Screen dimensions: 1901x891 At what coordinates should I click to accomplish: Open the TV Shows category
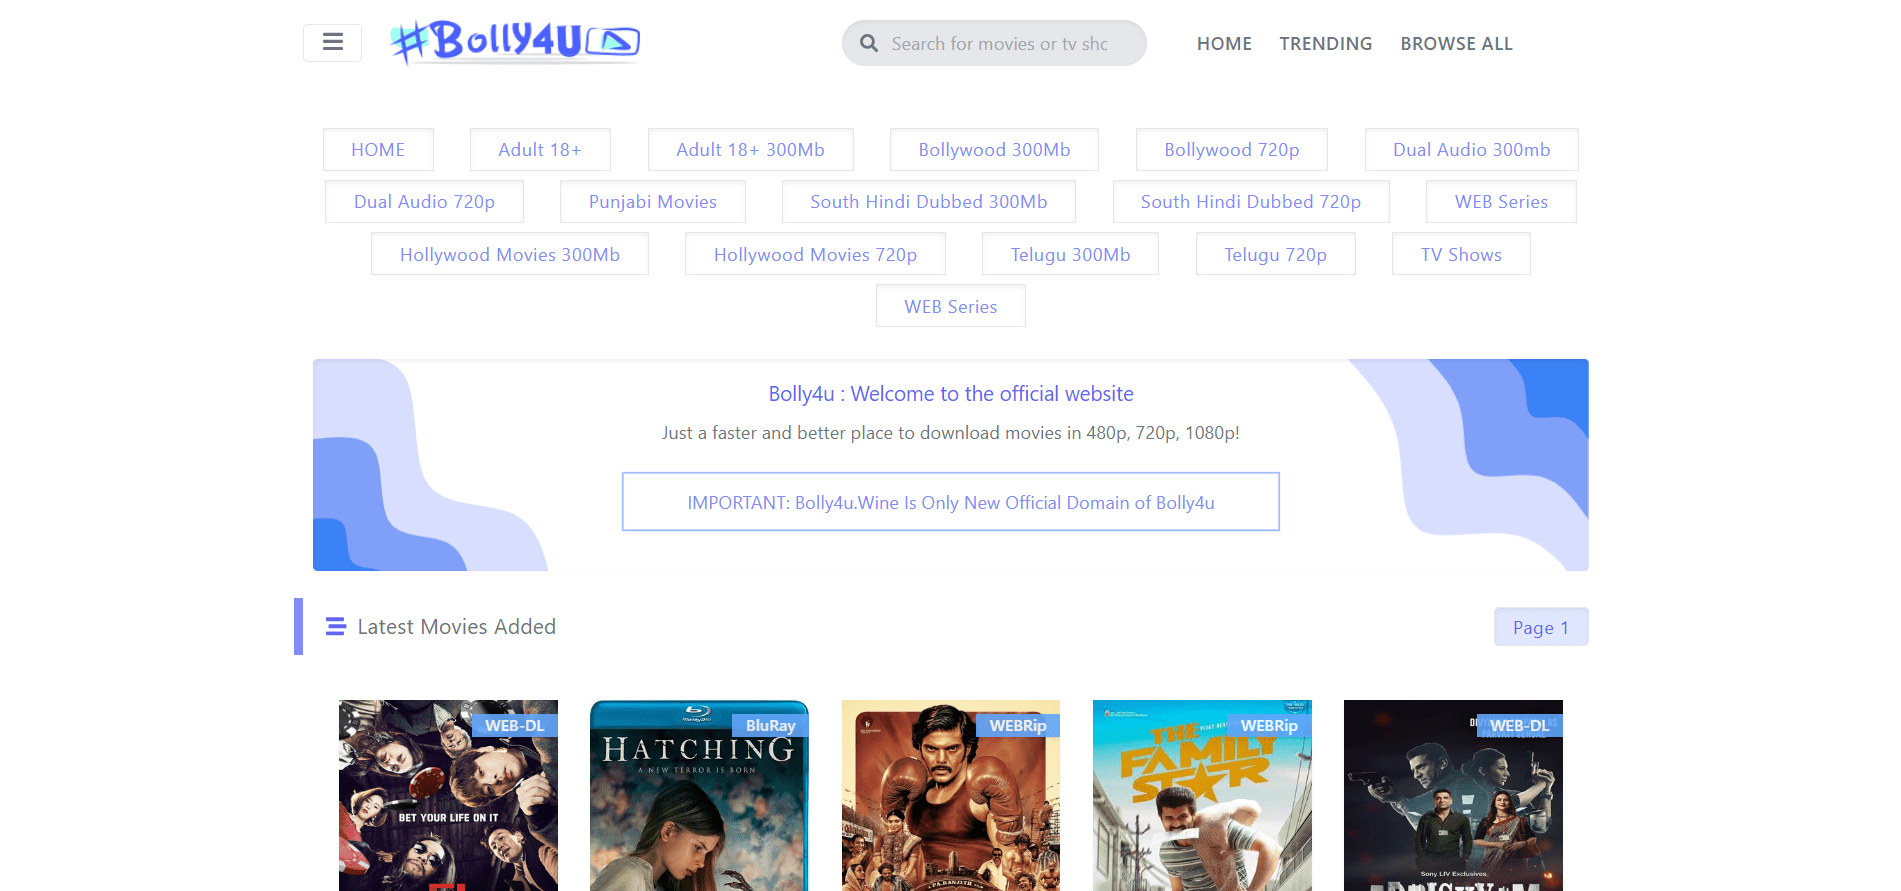[1461, 254]
